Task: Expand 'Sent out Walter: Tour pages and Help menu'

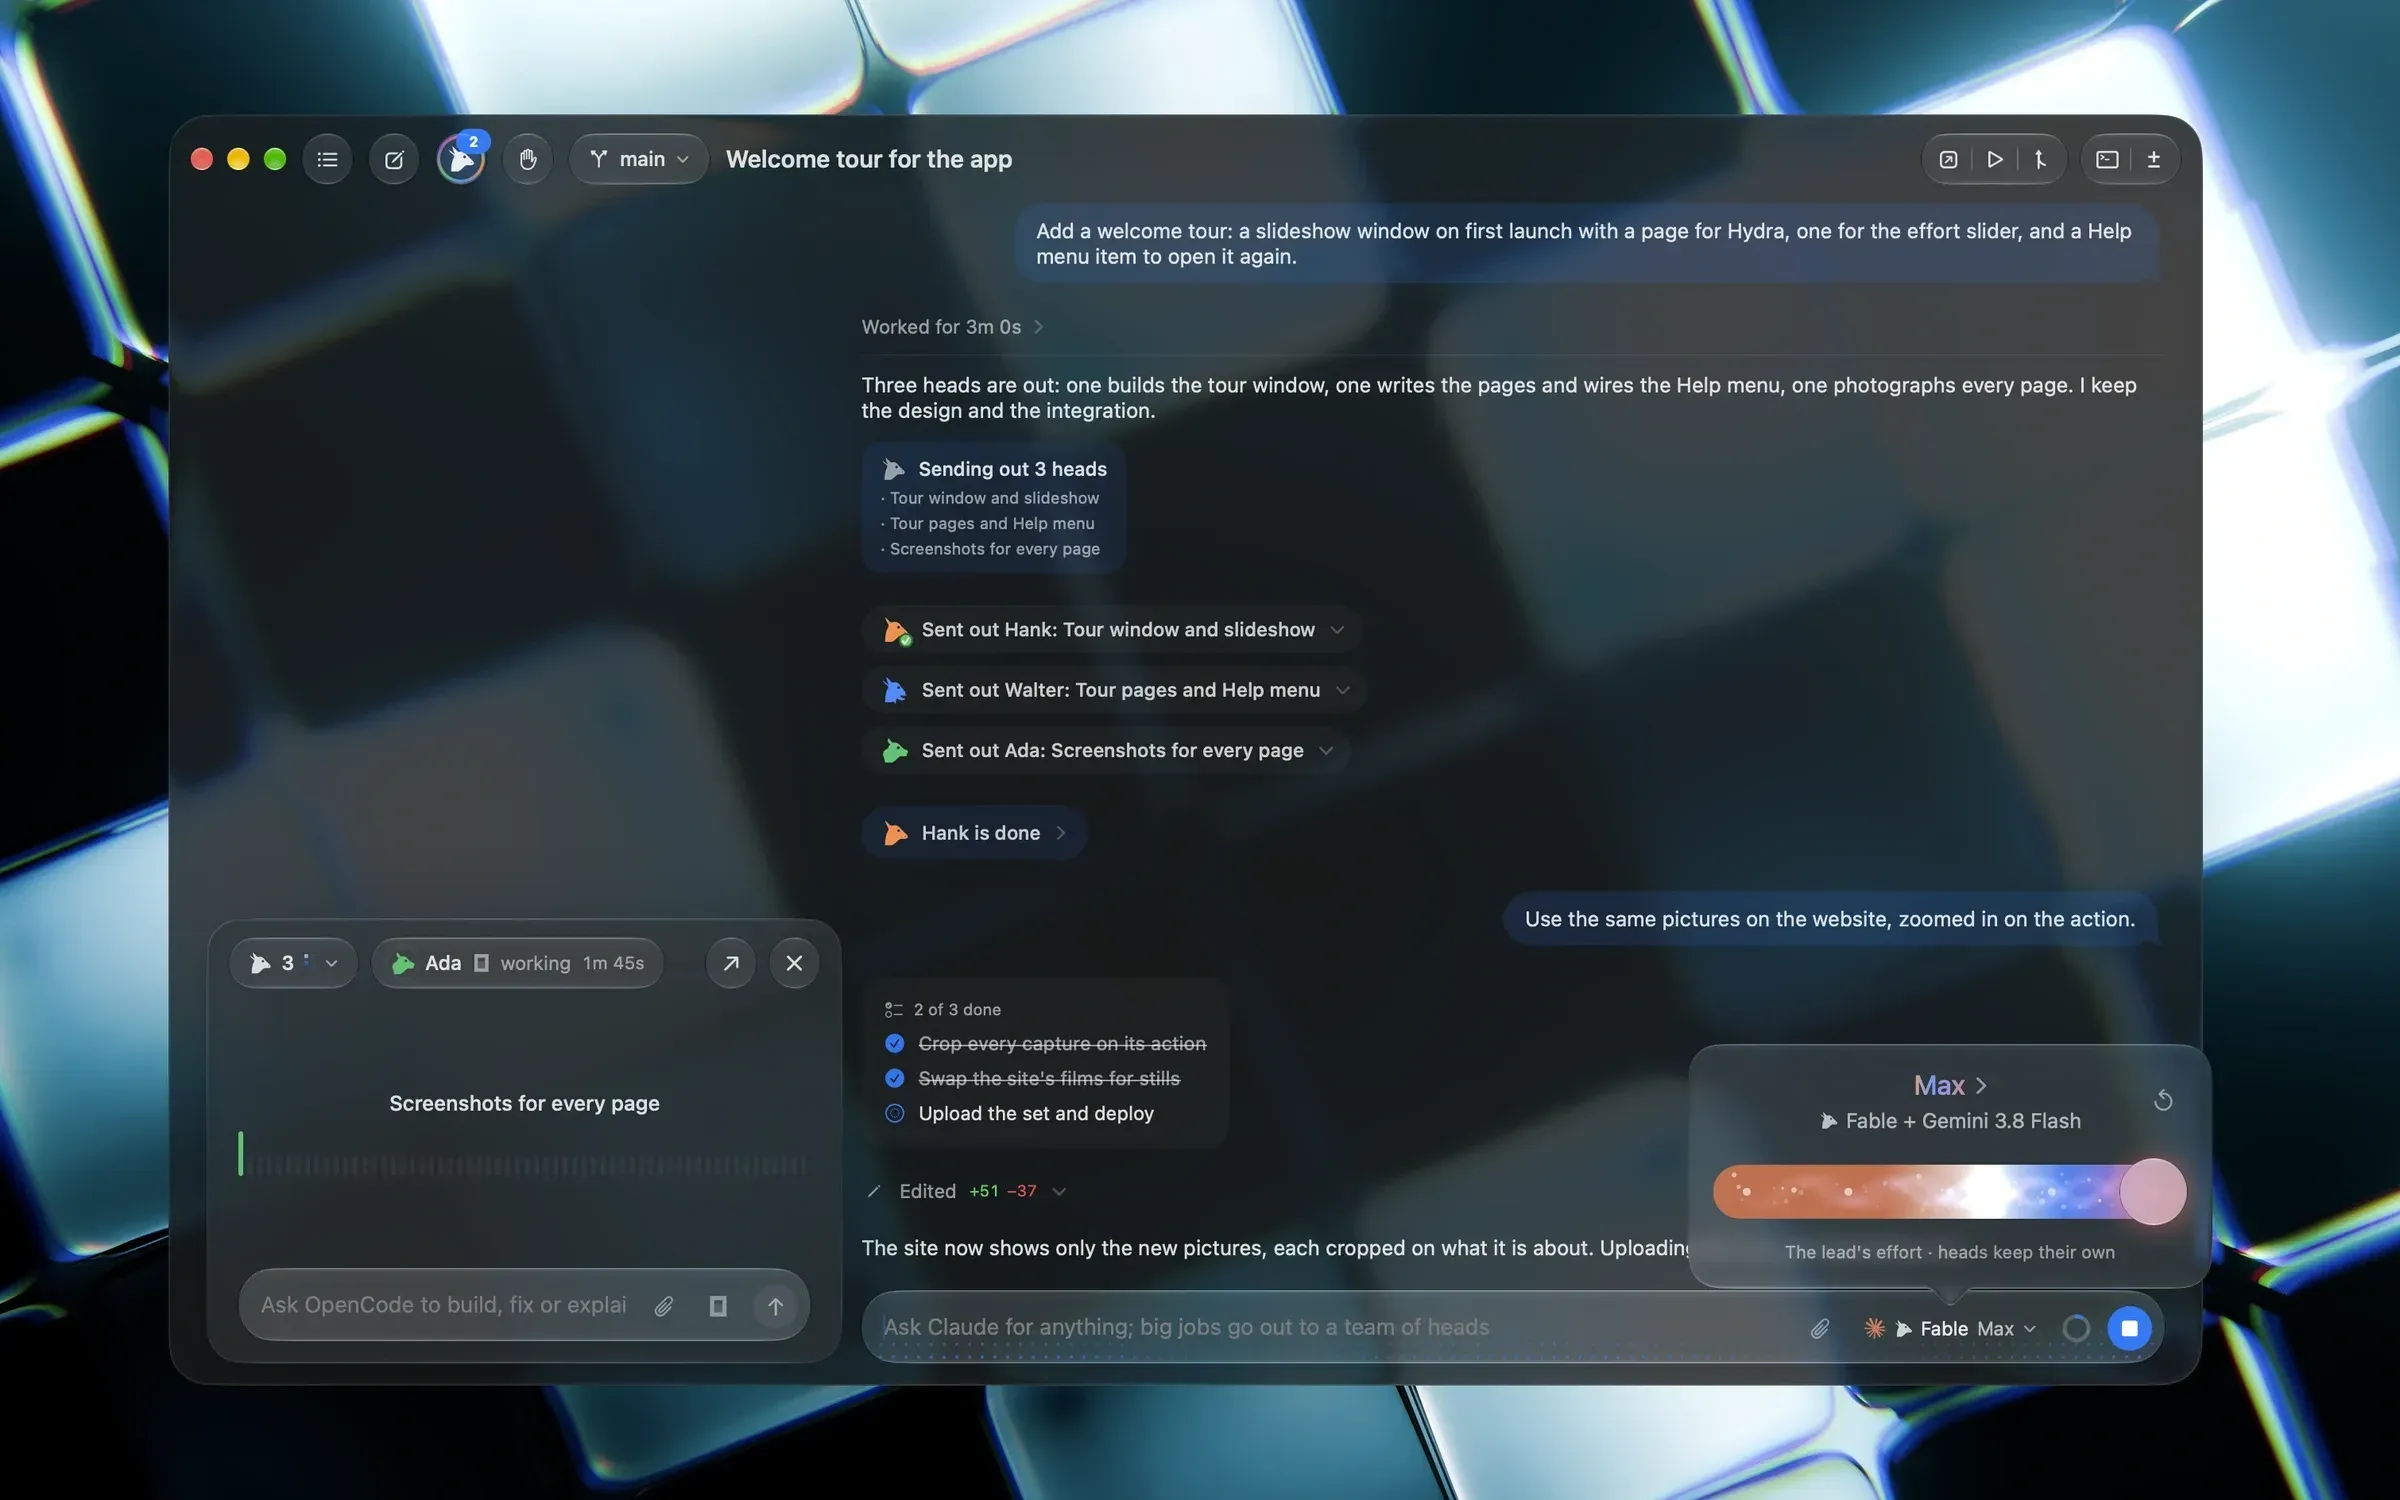Action: (x=1115, y=690)
